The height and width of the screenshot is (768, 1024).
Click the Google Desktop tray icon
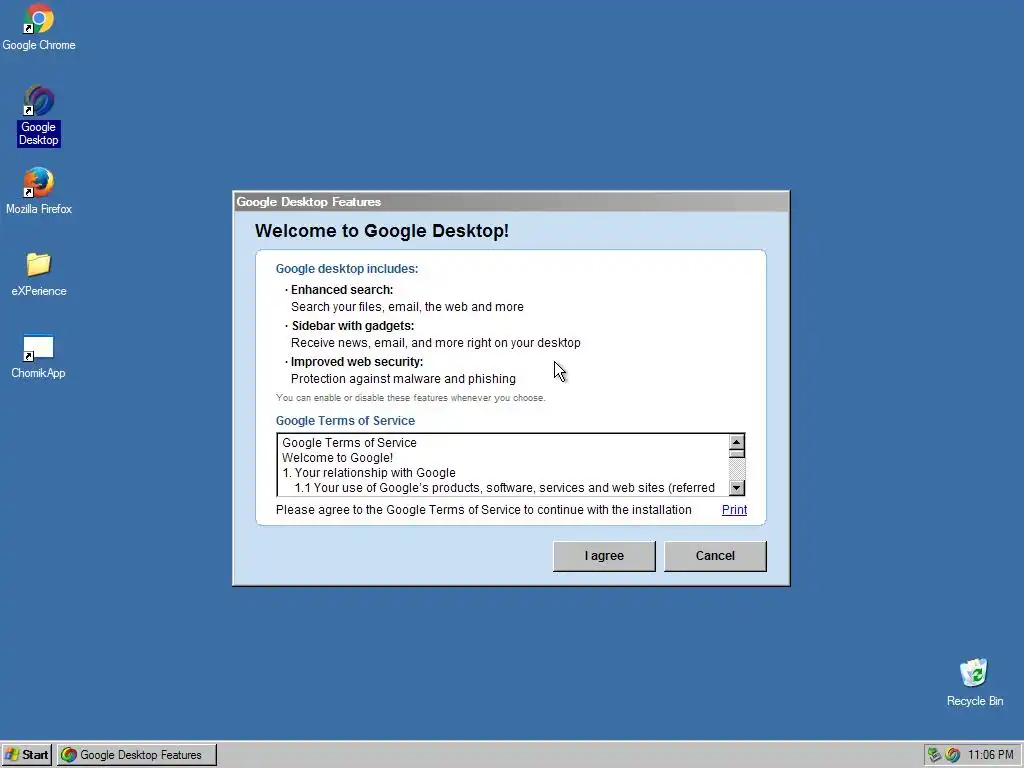pos(953,755)
